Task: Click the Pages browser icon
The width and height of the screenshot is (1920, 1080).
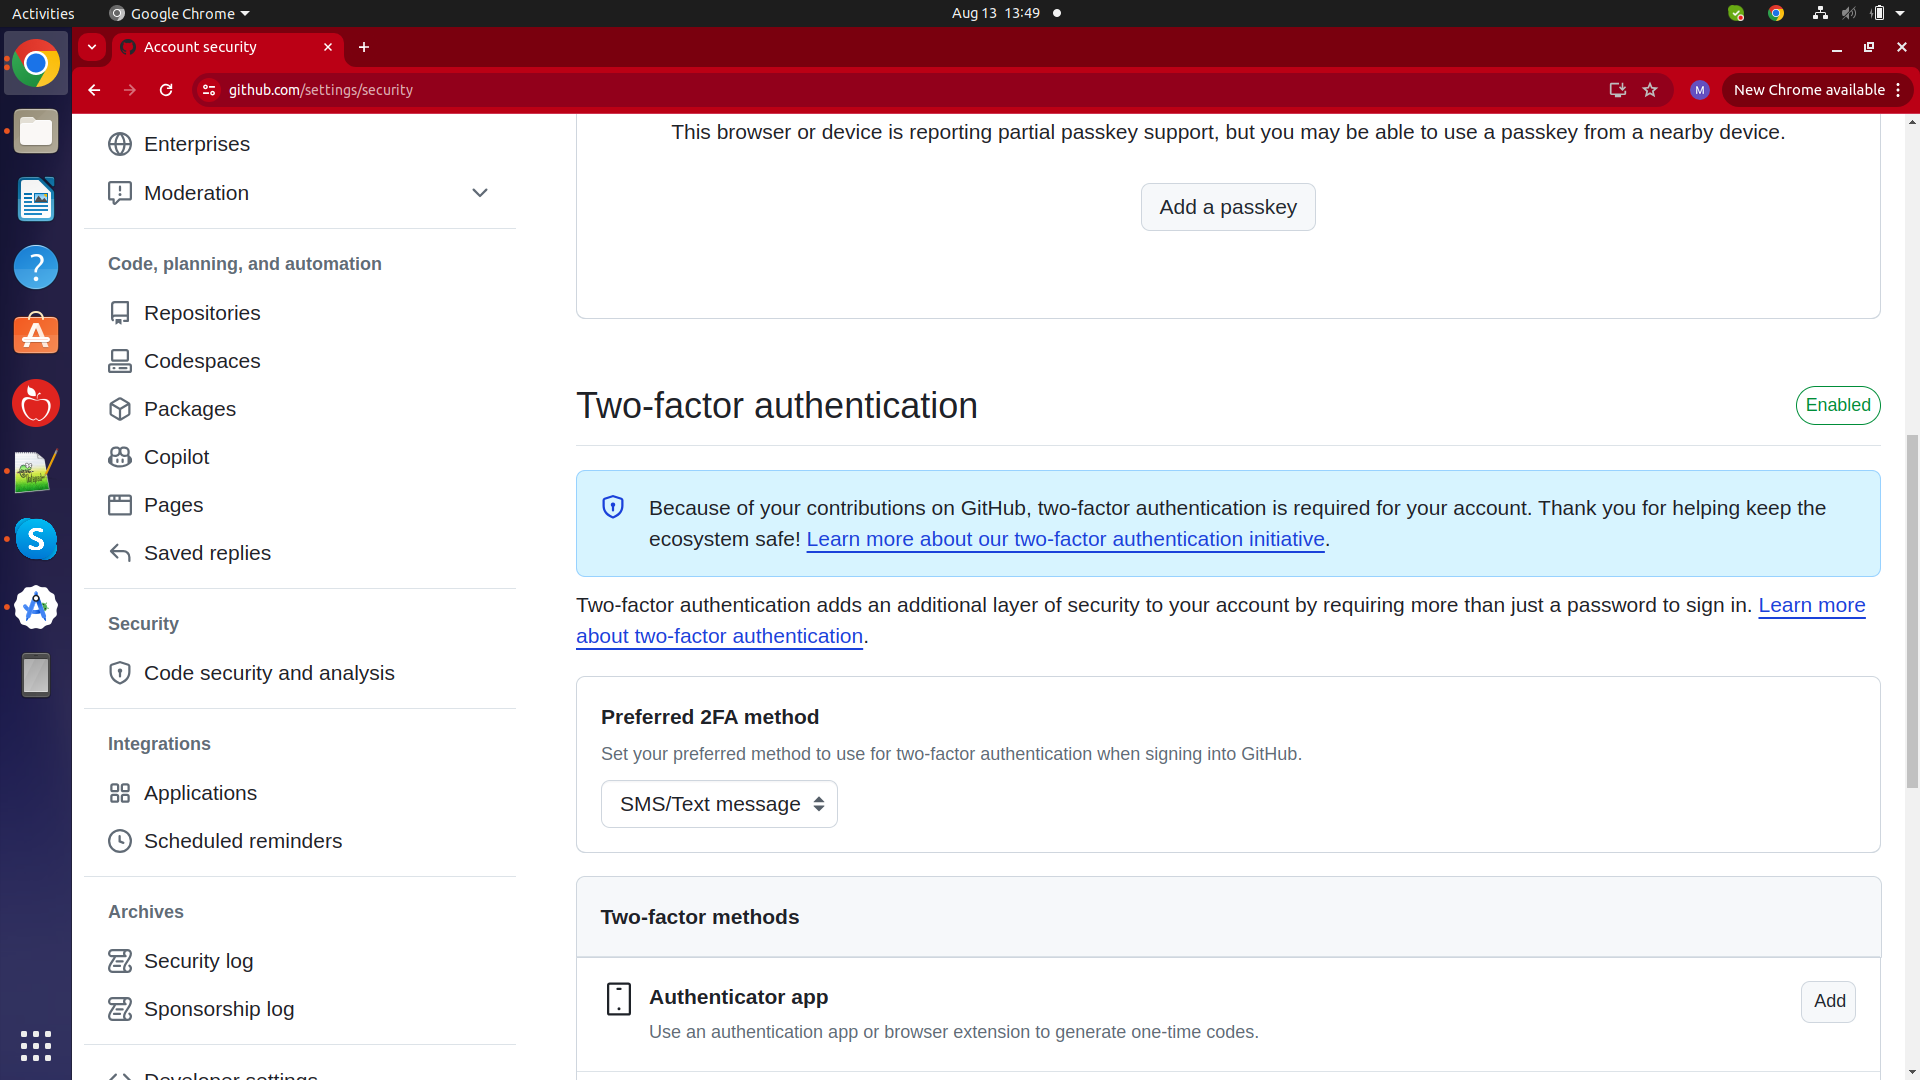Action: click(120, 505)
